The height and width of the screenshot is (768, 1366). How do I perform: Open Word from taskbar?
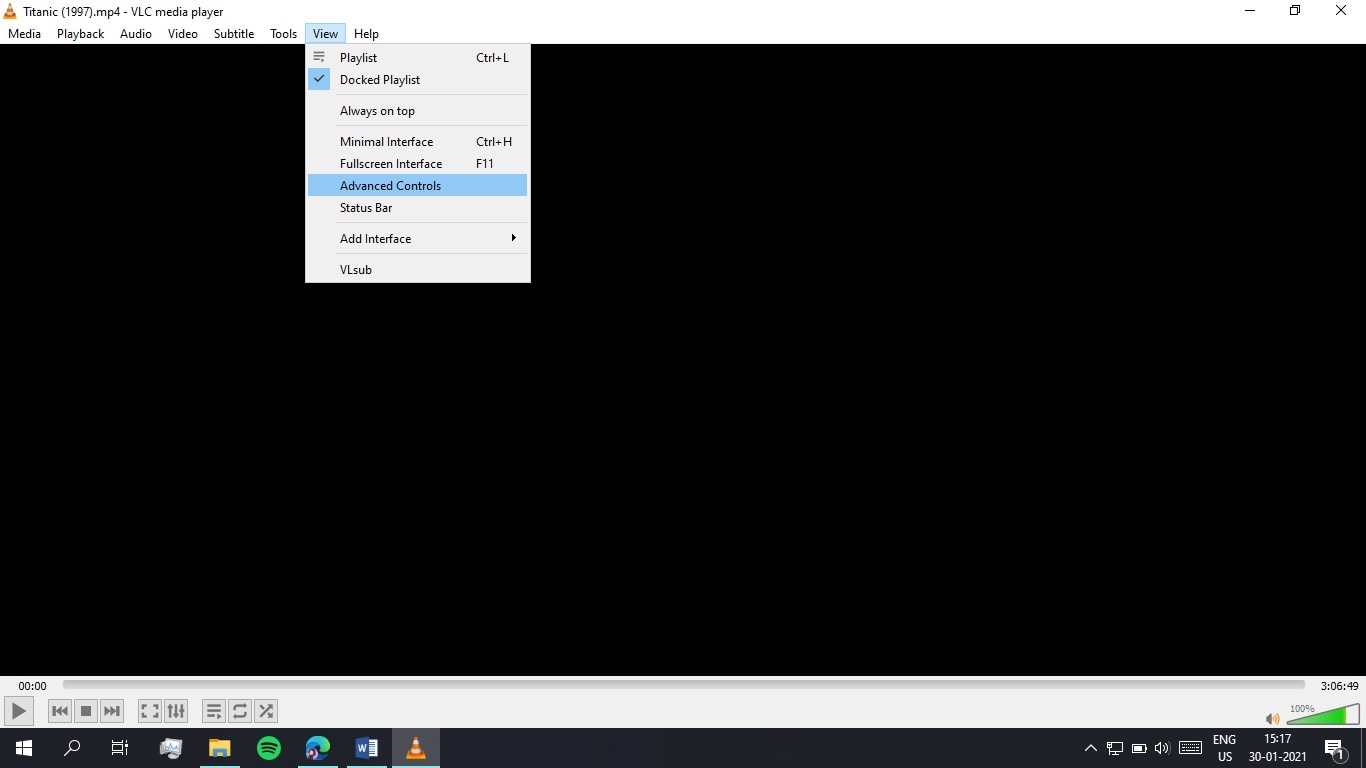pyautogui.click(x=367, y=748)
